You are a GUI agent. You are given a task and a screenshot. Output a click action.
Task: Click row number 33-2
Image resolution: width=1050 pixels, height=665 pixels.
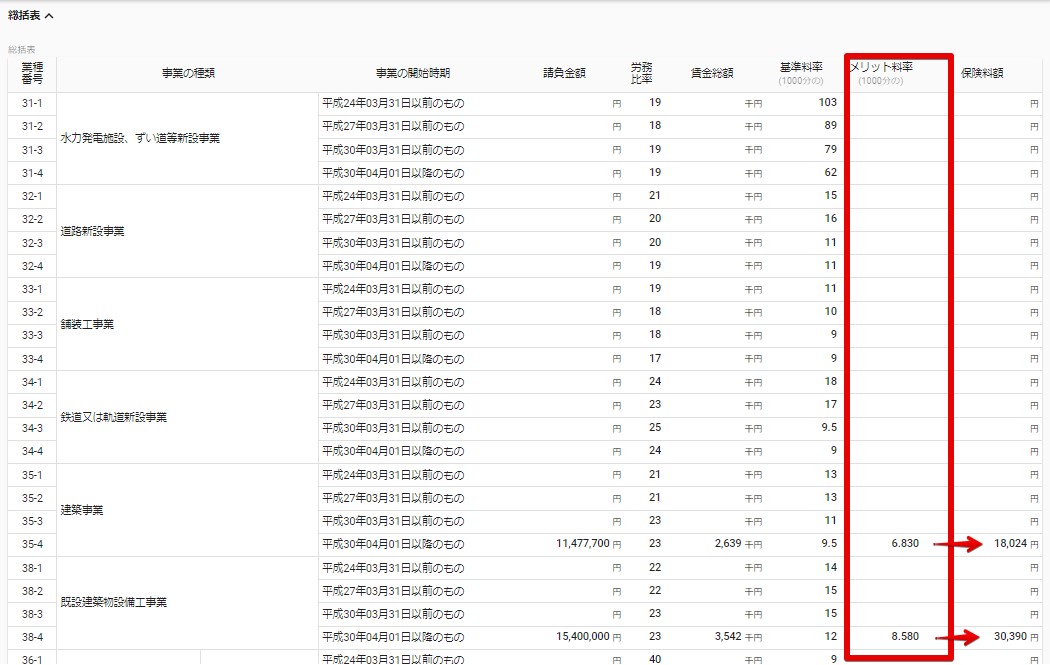click(32, 312)
